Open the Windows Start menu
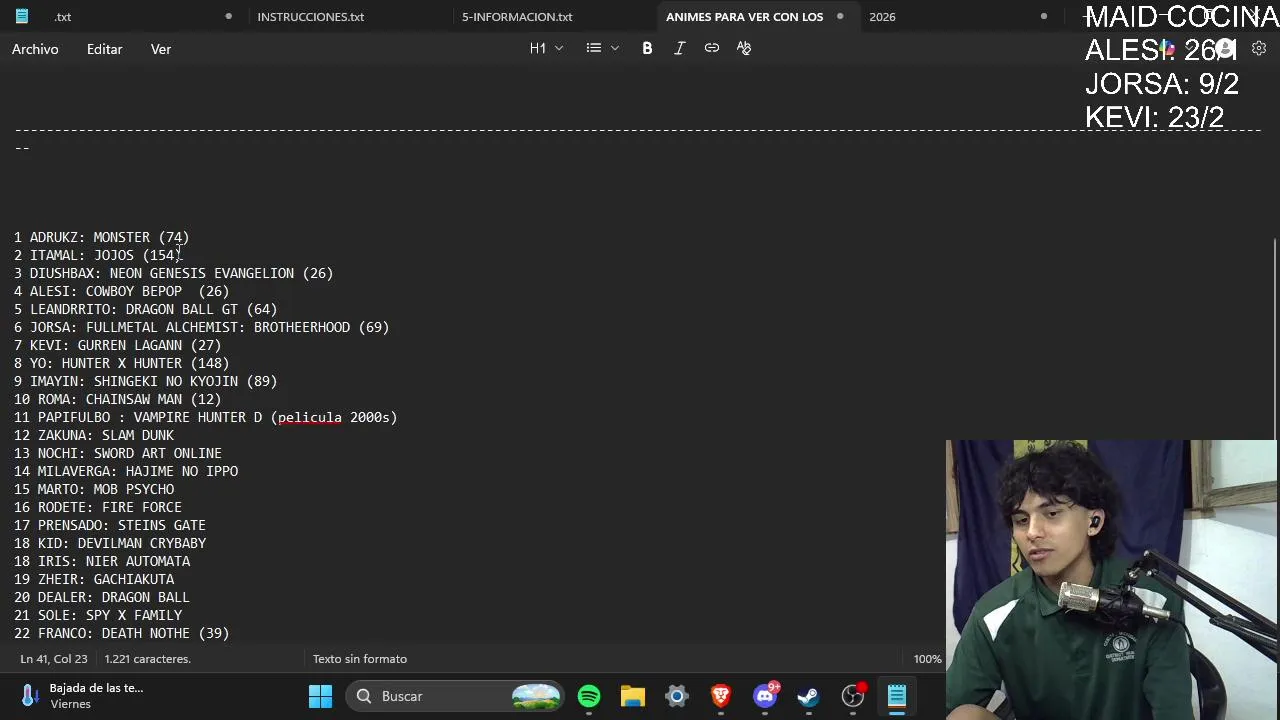 click(320, 696)
